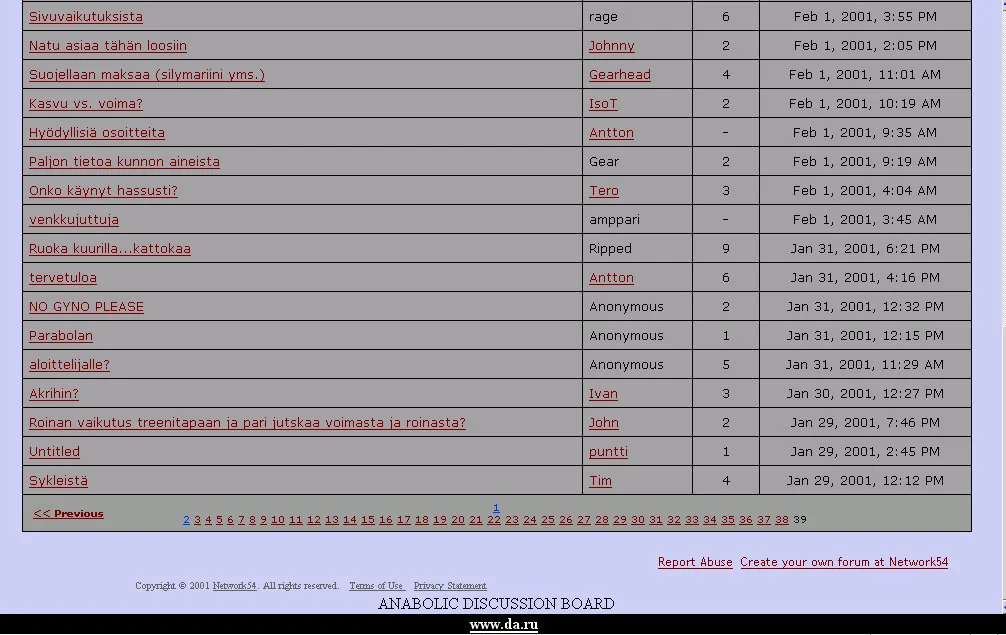This screenshot has height=635, width=1006.
Task: Go to the previous page of threads
Action: (68, 514)
